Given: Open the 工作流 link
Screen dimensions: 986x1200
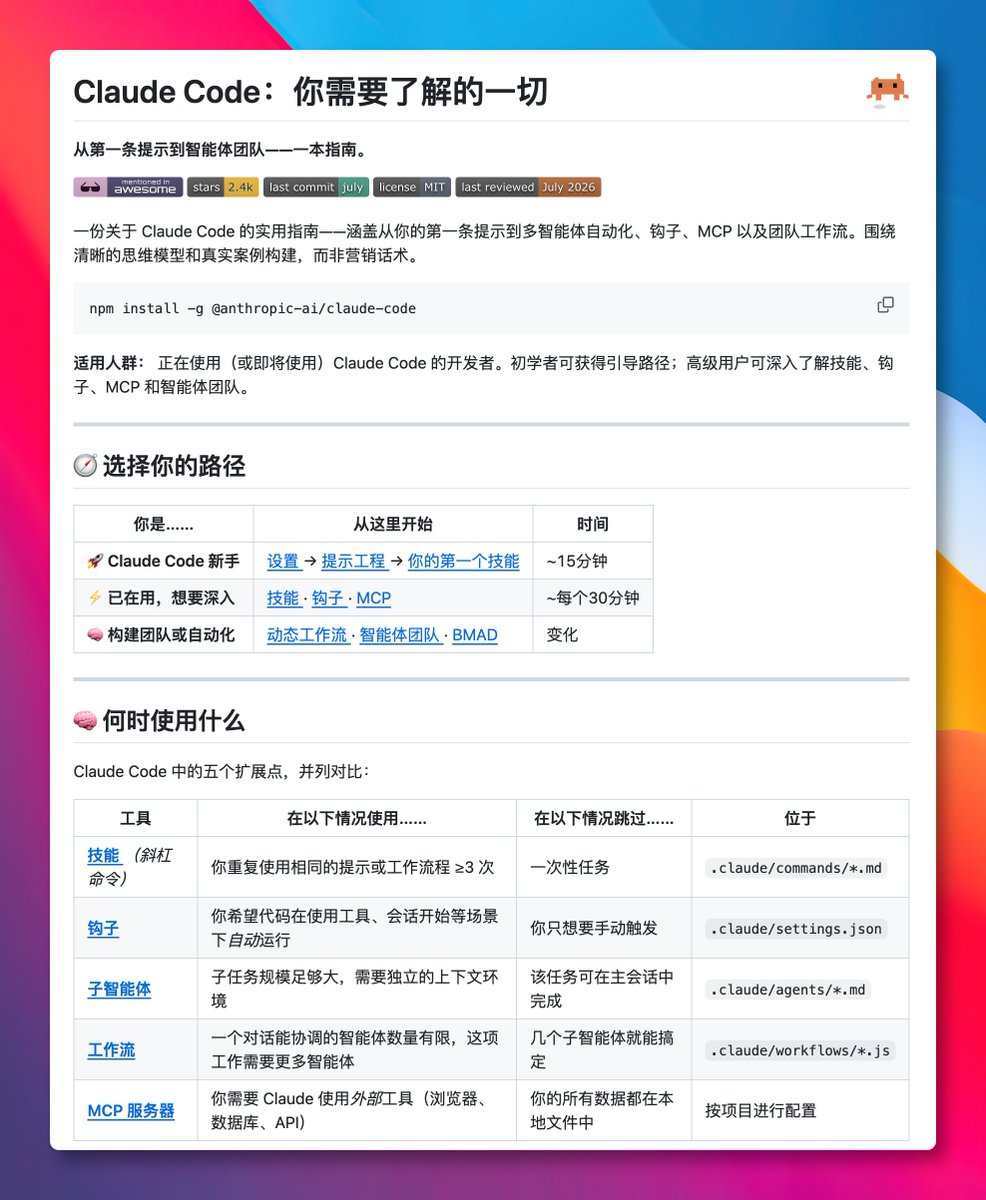Looking at the screenshot, I should (112, 1050).
